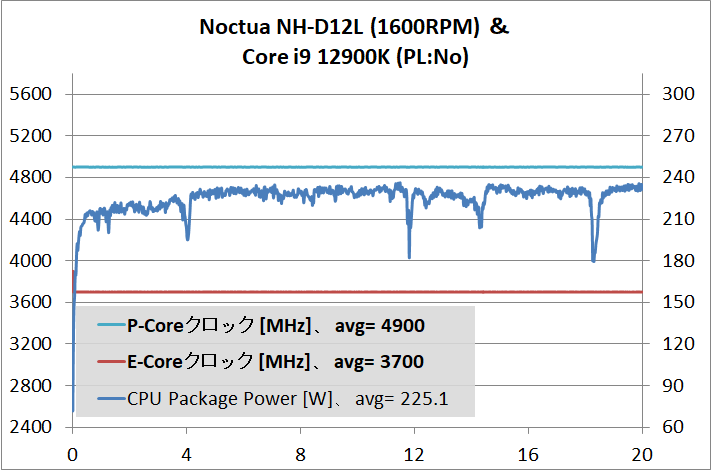Image resolution: width=711 pixels, height=470 pixels.
Task: Click the power dip near minute 4
Action: coord(187,224)
